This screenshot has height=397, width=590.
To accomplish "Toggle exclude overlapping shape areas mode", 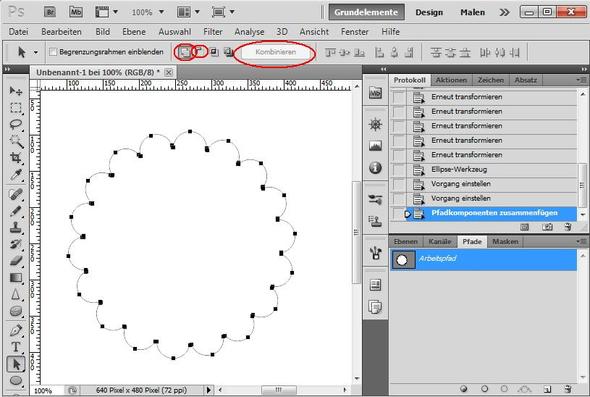I will (228, 52).
